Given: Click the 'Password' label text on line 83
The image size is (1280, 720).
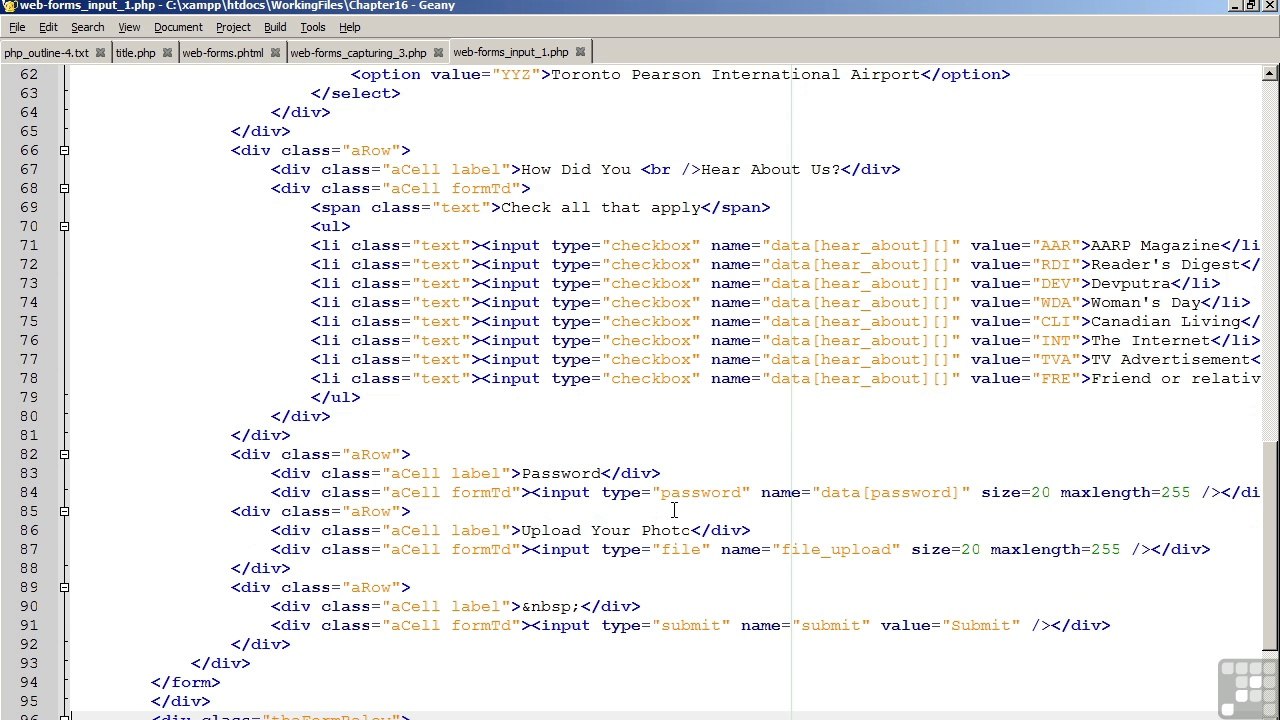Looking at the screenshot, I should [x=560, y=474].
